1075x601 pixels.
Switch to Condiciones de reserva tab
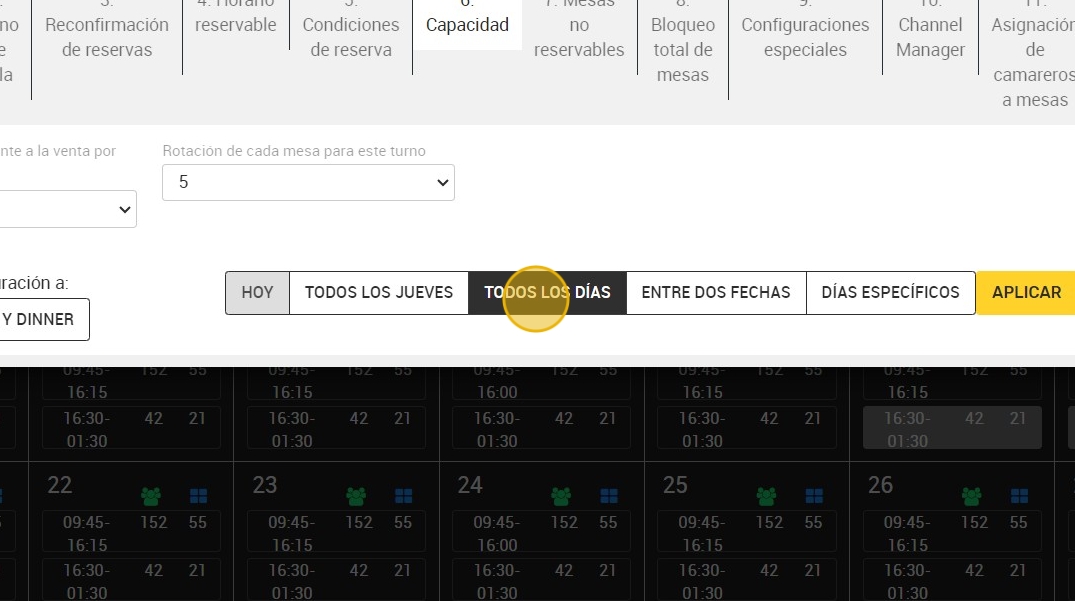[x=351, y=37]
